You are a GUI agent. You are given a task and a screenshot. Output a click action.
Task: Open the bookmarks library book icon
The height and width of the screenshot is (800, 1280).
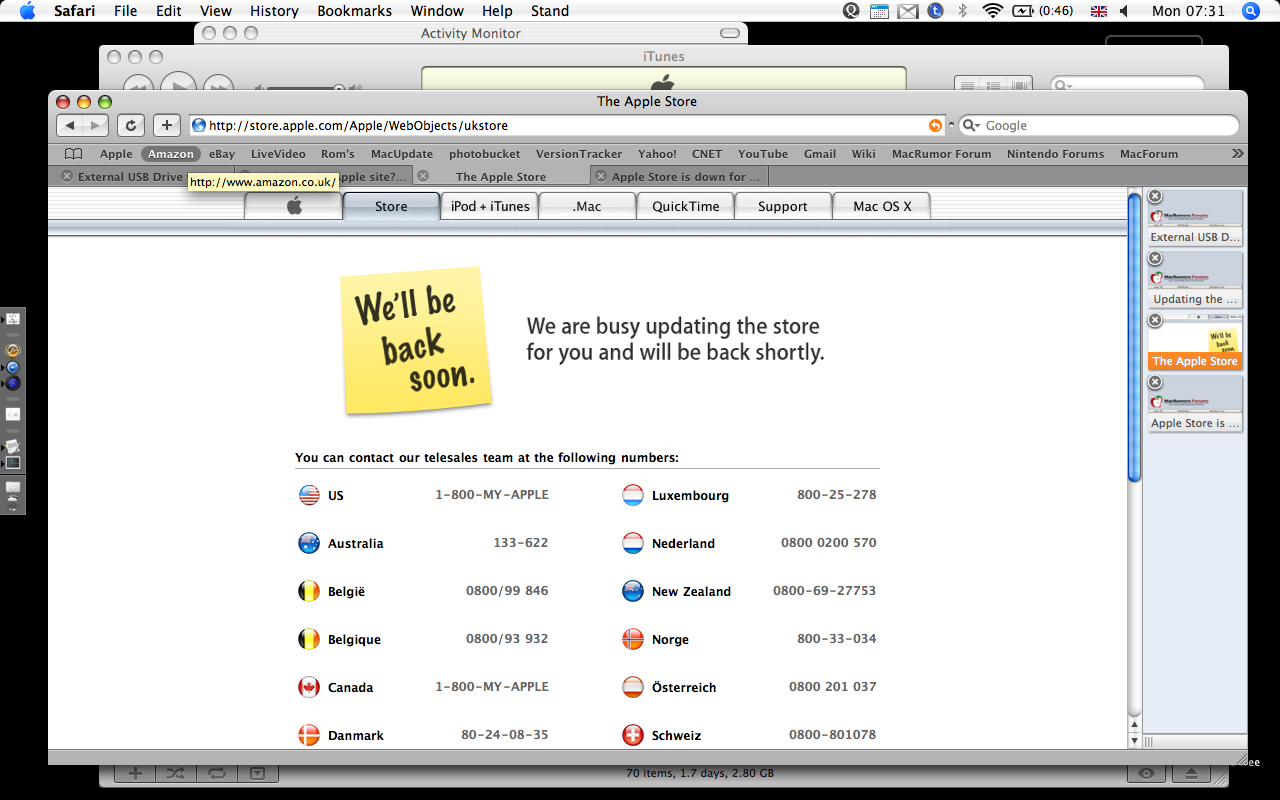(x=73, y=154)
